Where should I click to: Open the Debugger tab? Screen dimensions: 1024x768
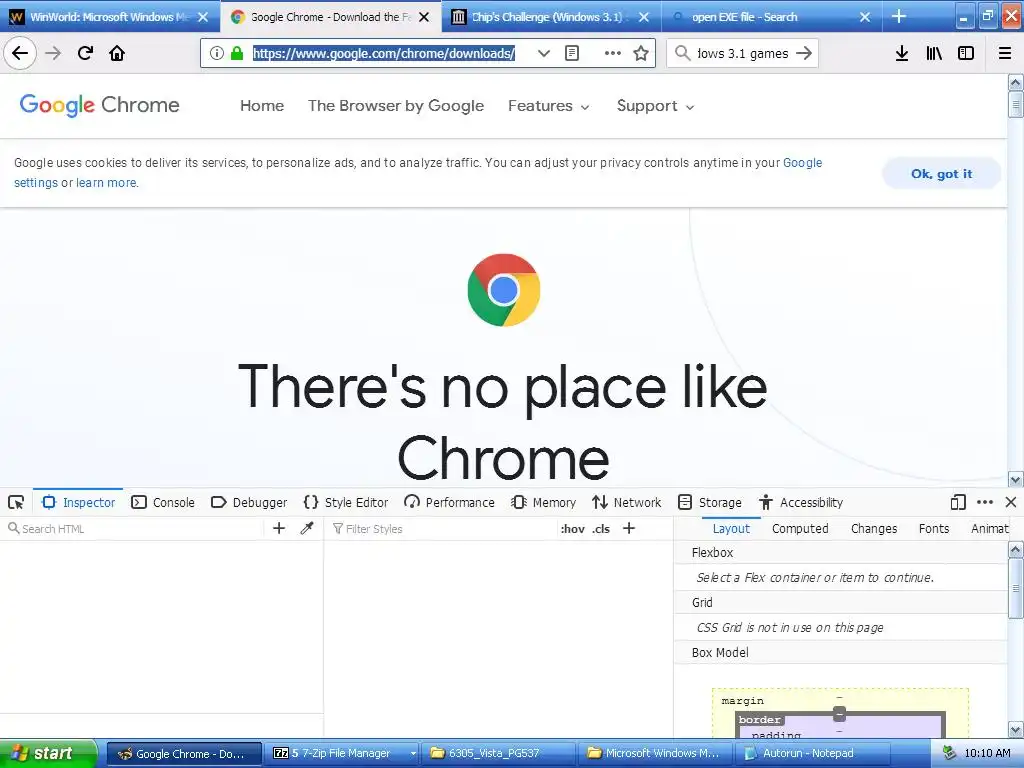[x=249, y=502]
